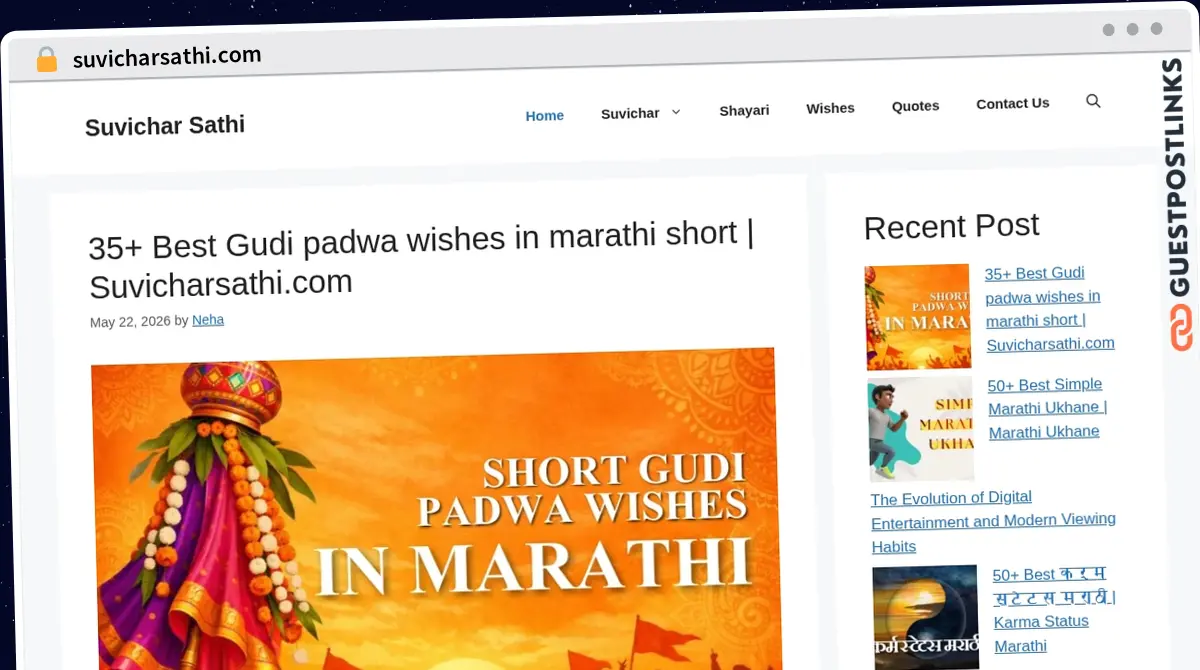Image resolution: width=1200 pixels, height=670 pixels.
Task: Click the Gudi padwa sidebar thumbnail
Action: click(917, 317)
